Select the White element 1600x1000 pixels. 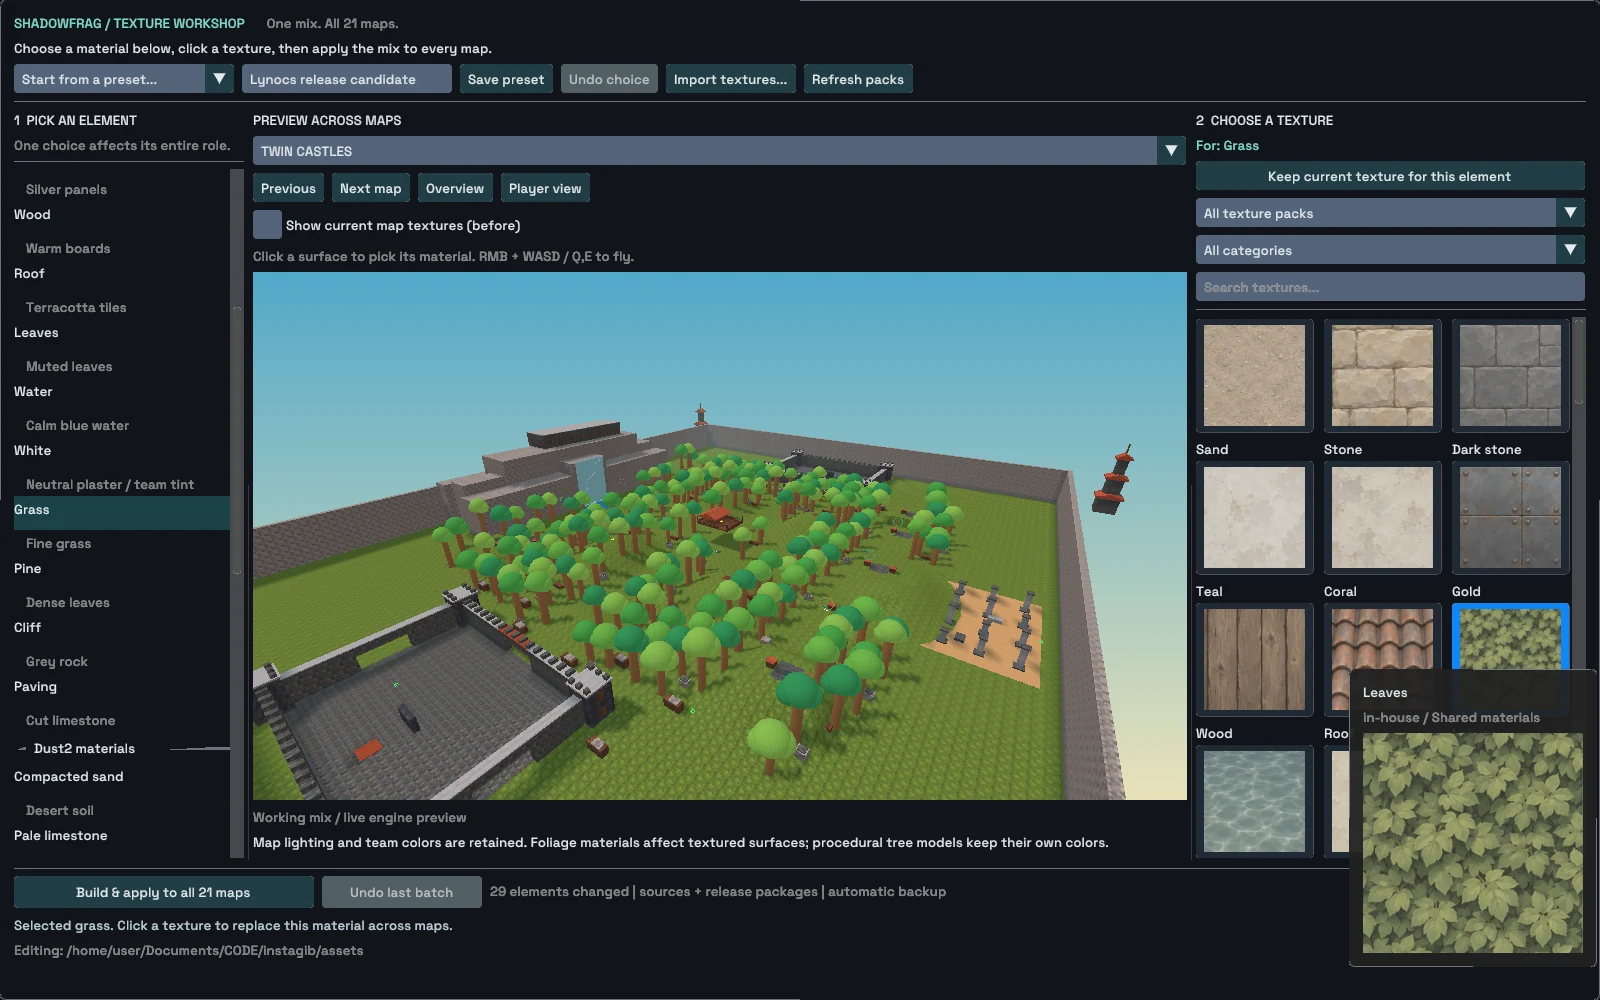click(x=121, y=450)
